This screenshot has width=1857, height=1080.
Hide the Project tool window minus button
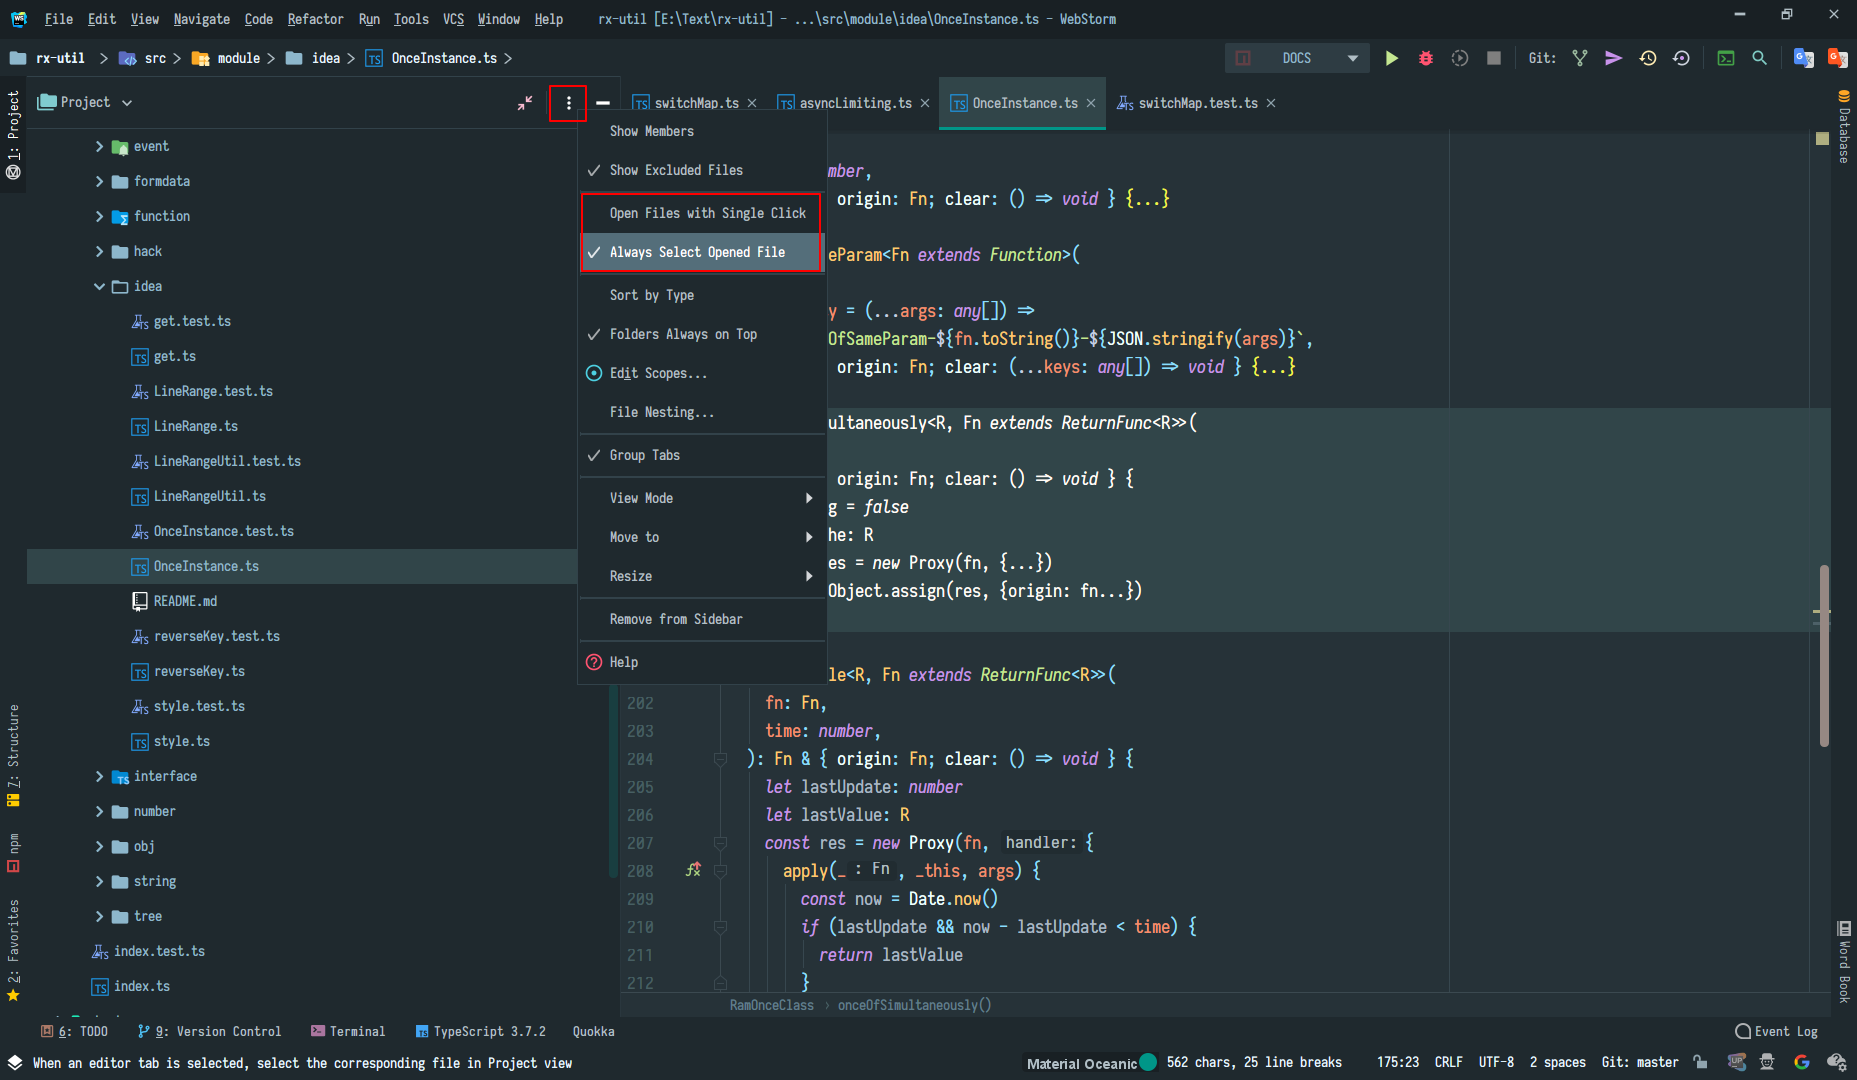click(603, 103)
